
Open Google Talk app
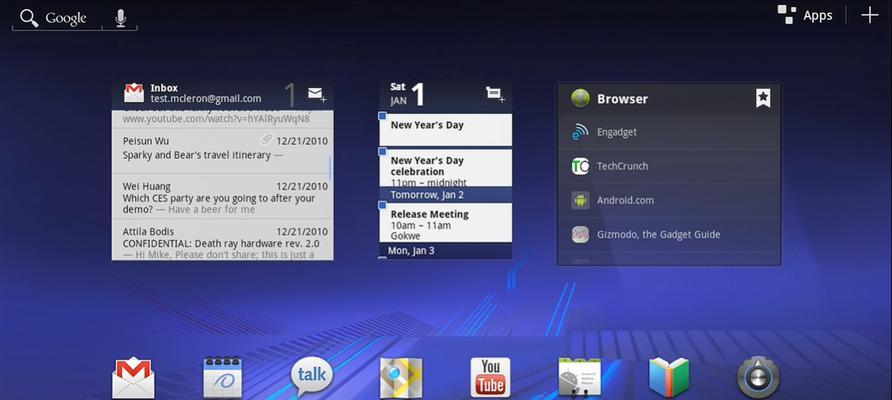pos(312,378)
